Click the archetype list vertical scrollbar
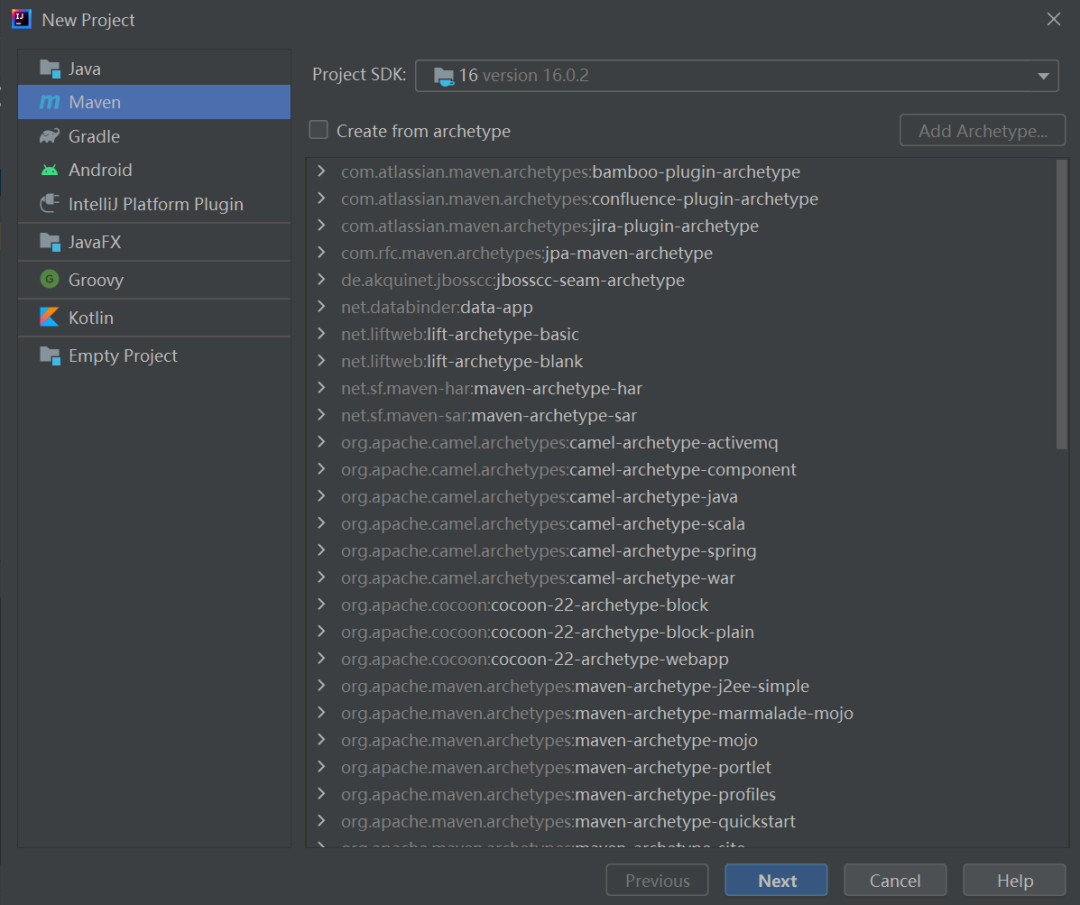Viewport: 1080px width, 905px height. (x=1061, y=304)
